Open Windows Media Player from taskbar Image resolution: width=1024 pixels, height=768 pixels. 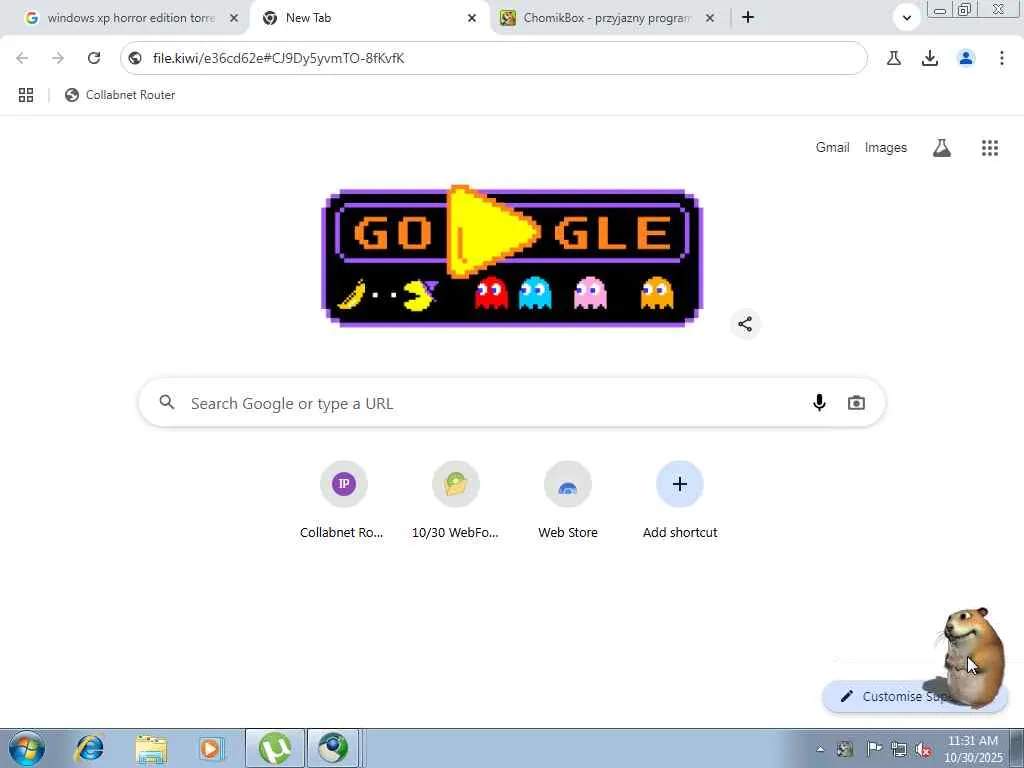pos(211,748)
